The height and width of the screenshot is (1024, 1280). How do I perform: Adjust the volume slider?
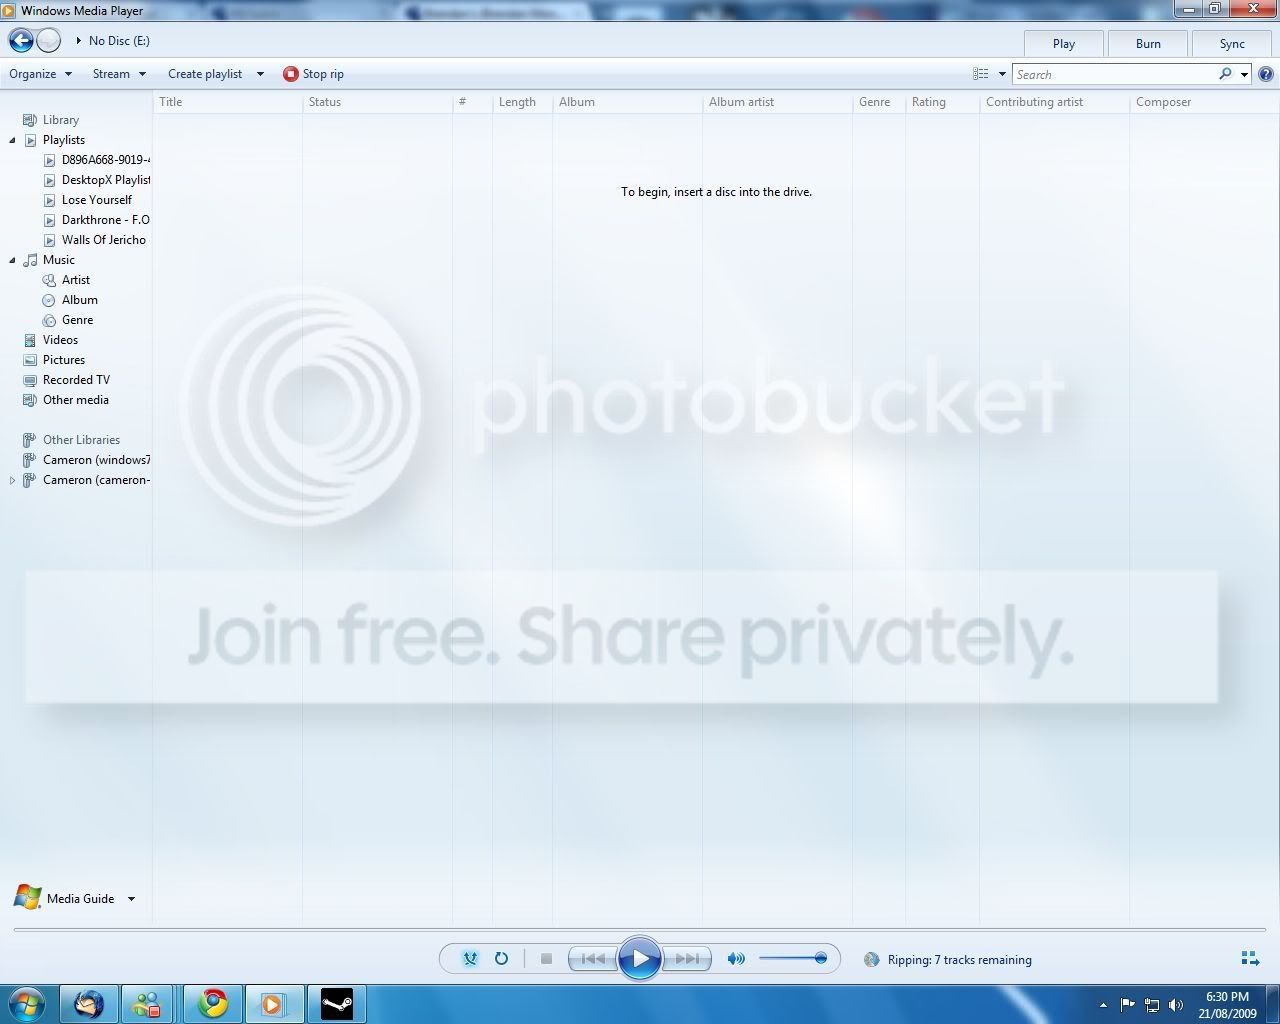pyautogui.click(x=793, y=959)
